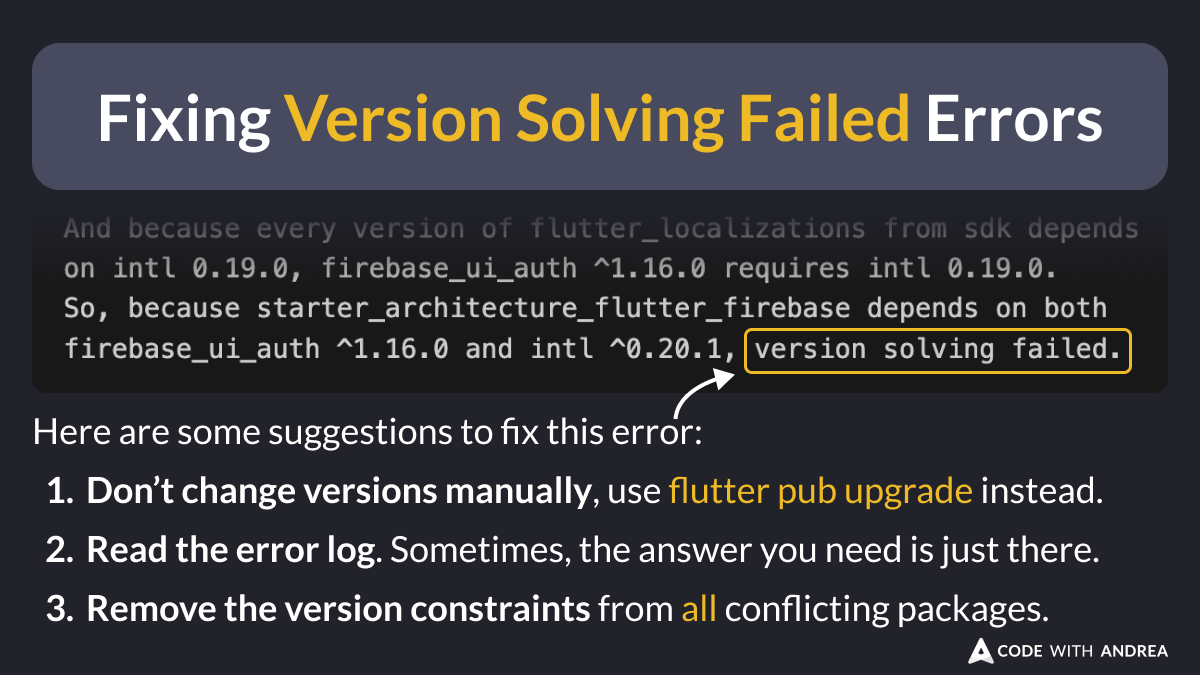
Task: Click 'Don't change versions manually' bold text
Action: (x=336, y=492)
